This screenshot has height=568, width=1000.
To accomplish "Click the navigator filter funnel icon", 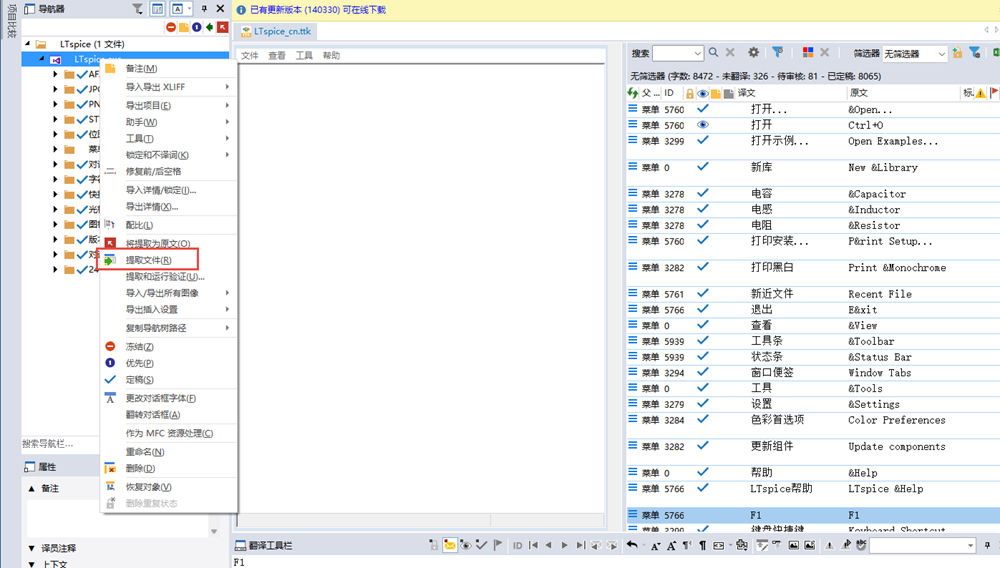I will click(x=137, y=8).
